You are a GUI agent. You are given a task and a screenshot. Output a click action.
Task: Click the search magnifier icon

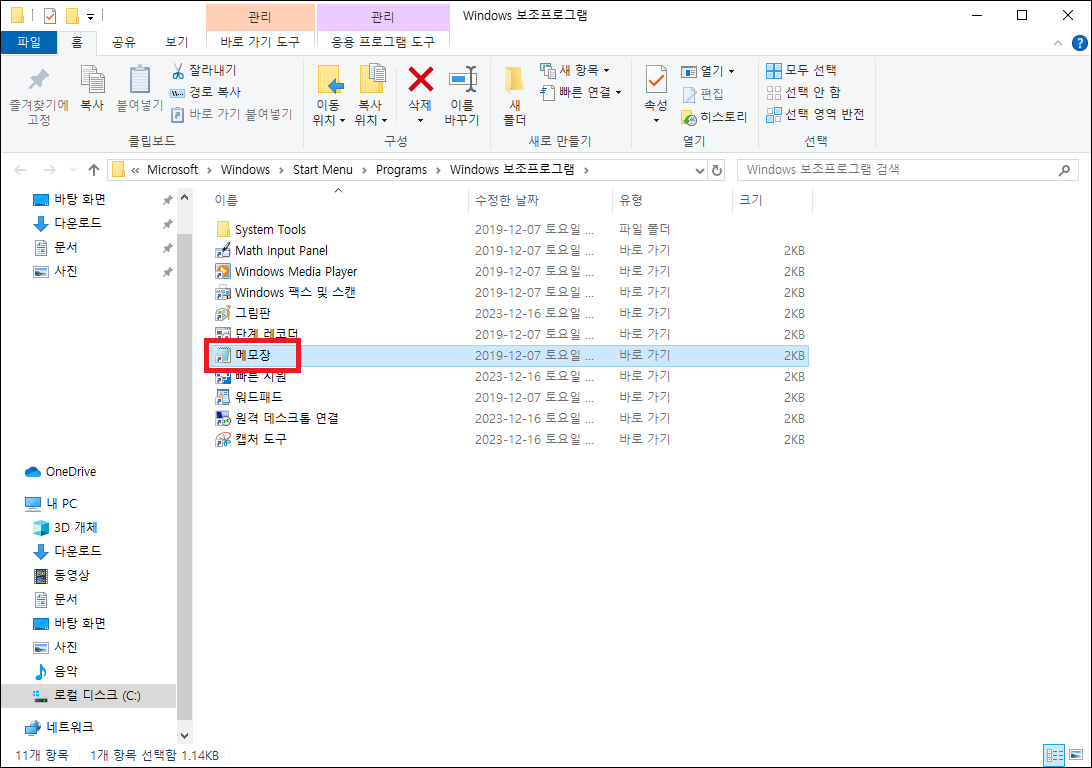tap(1064, 170)
